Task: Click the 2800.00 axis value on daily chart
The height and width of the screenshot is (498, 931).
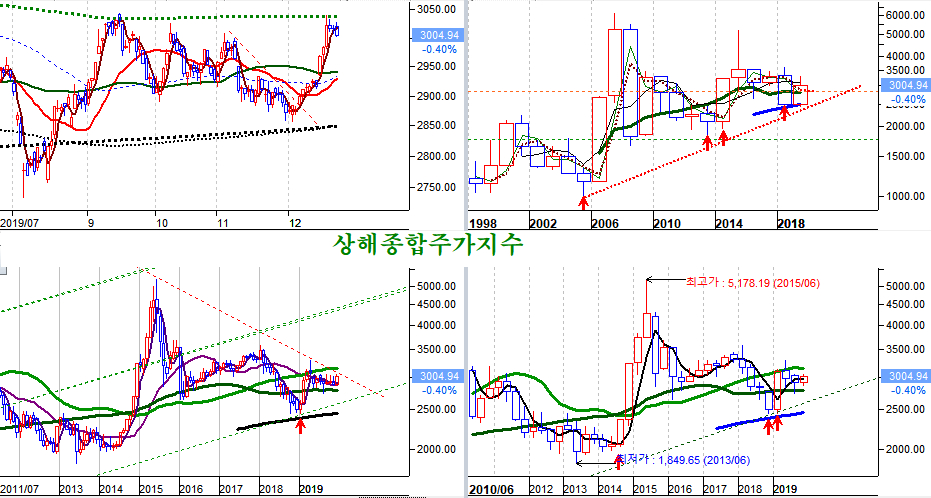Action: click(x=436, y=156)
